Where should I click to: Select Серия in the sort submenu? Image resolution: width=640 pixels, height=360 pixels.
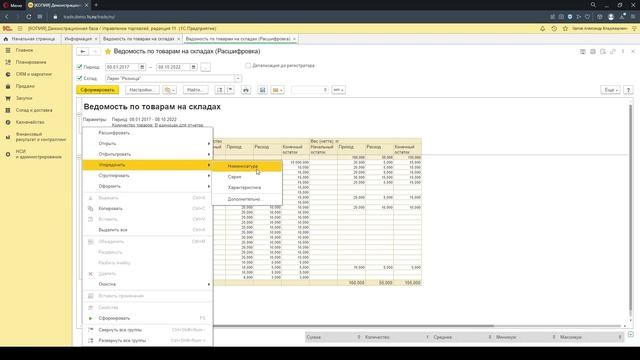coord(247,177)
